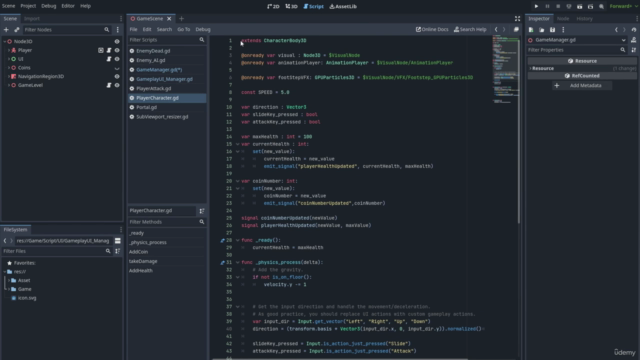This screenshot has width=640, height=360.
Task: Open the Project menu
Action: point(28,6)
